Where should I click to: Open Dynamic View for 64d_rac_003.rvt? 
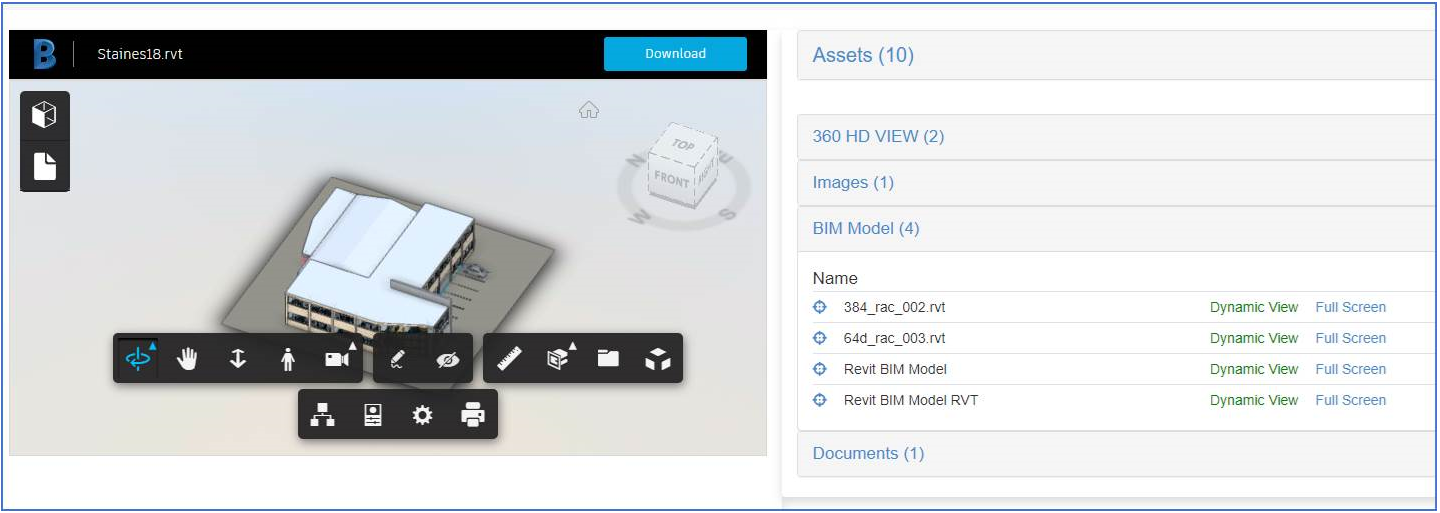pos(1254,338)
